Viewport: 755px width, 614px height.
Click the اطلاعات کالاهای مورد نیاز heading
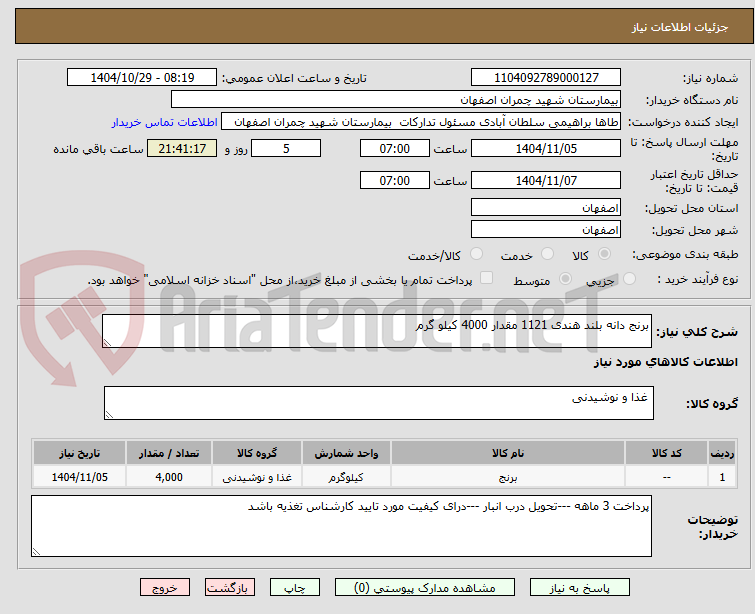click(665, 362)
